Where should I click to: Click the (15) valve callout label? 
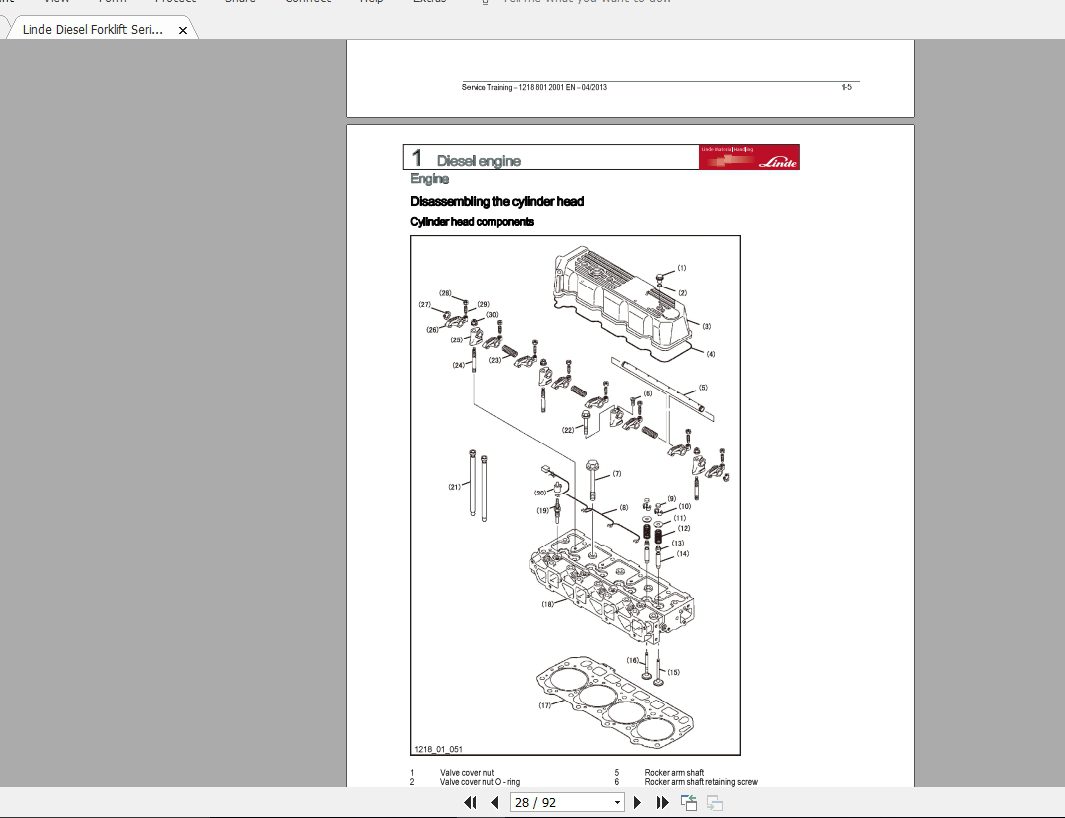673,673
